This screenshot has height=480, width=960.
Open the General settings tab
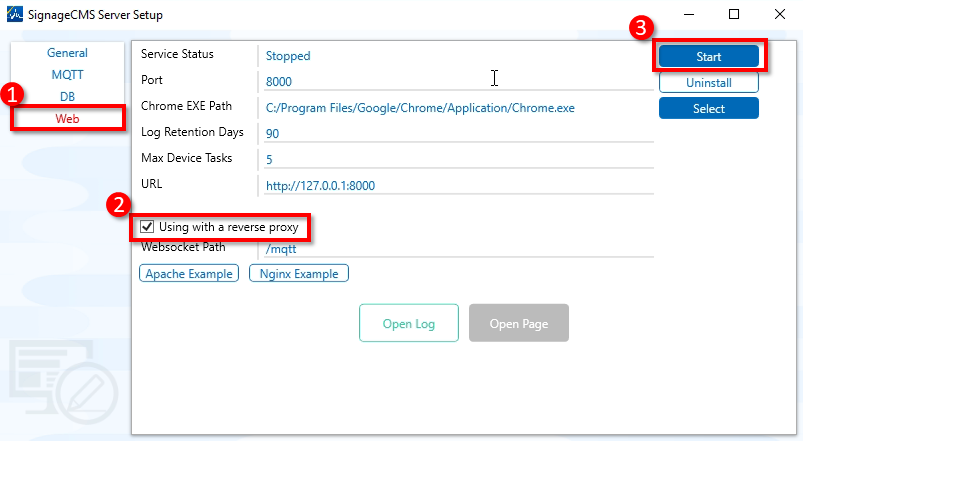(x=67, y=53)
